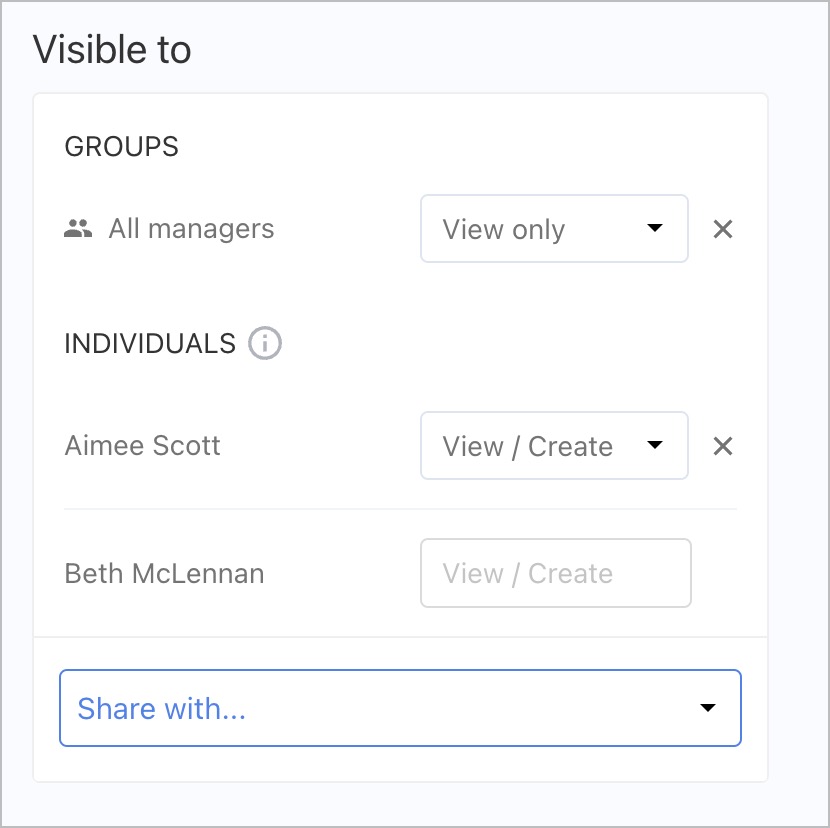830x828 pixels.
Task: Open Aimee Scott's View / Create dropdown
Action: click(x=553, y=446)
